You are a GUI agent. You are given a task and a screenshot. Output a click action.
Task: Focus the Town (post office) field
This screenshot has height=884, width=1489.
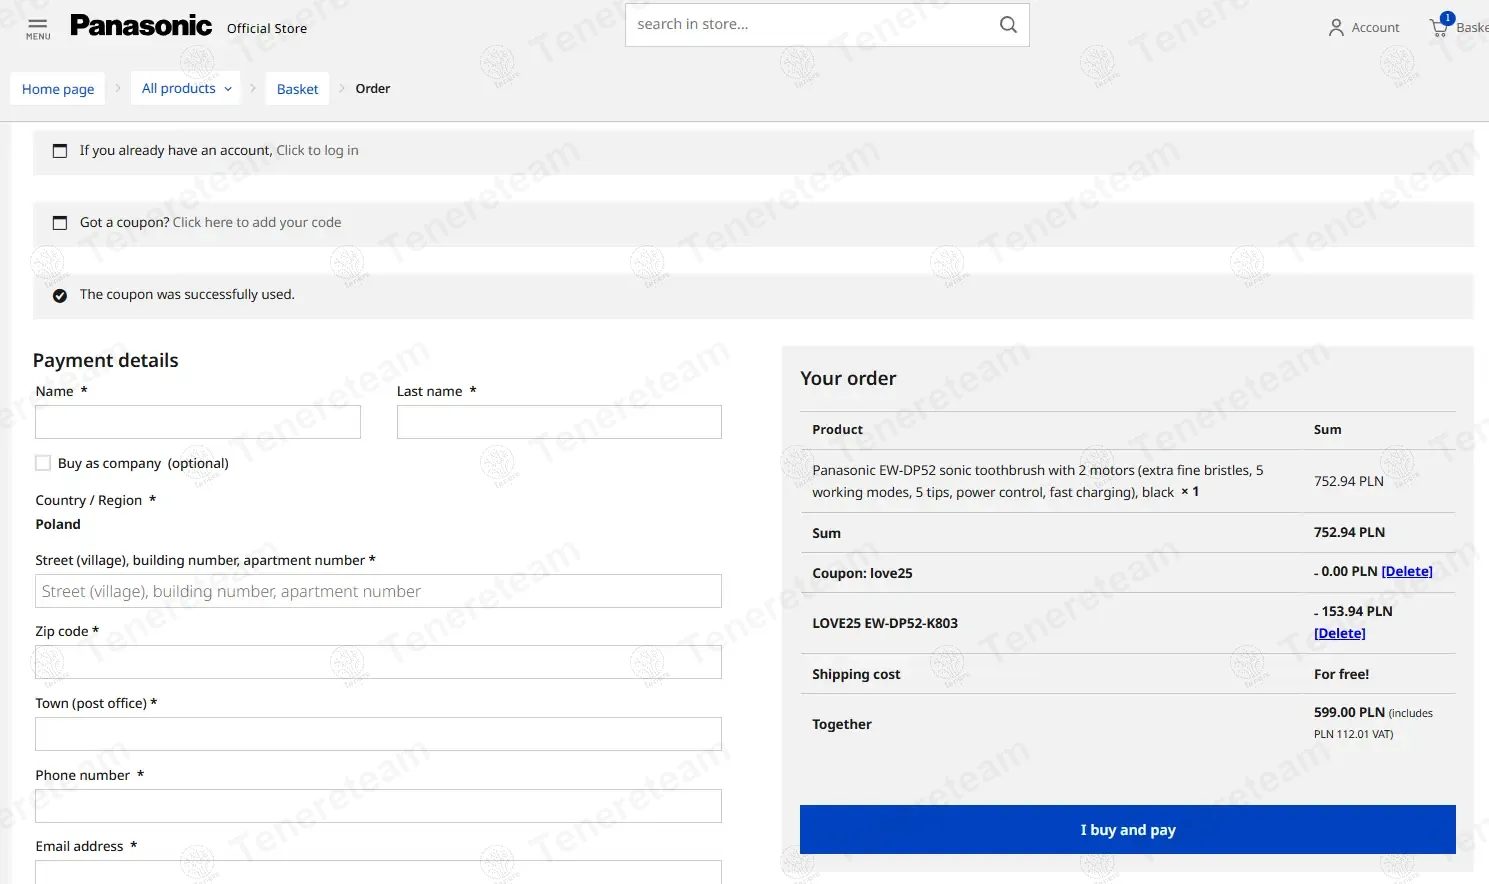(x=378, y=734)
